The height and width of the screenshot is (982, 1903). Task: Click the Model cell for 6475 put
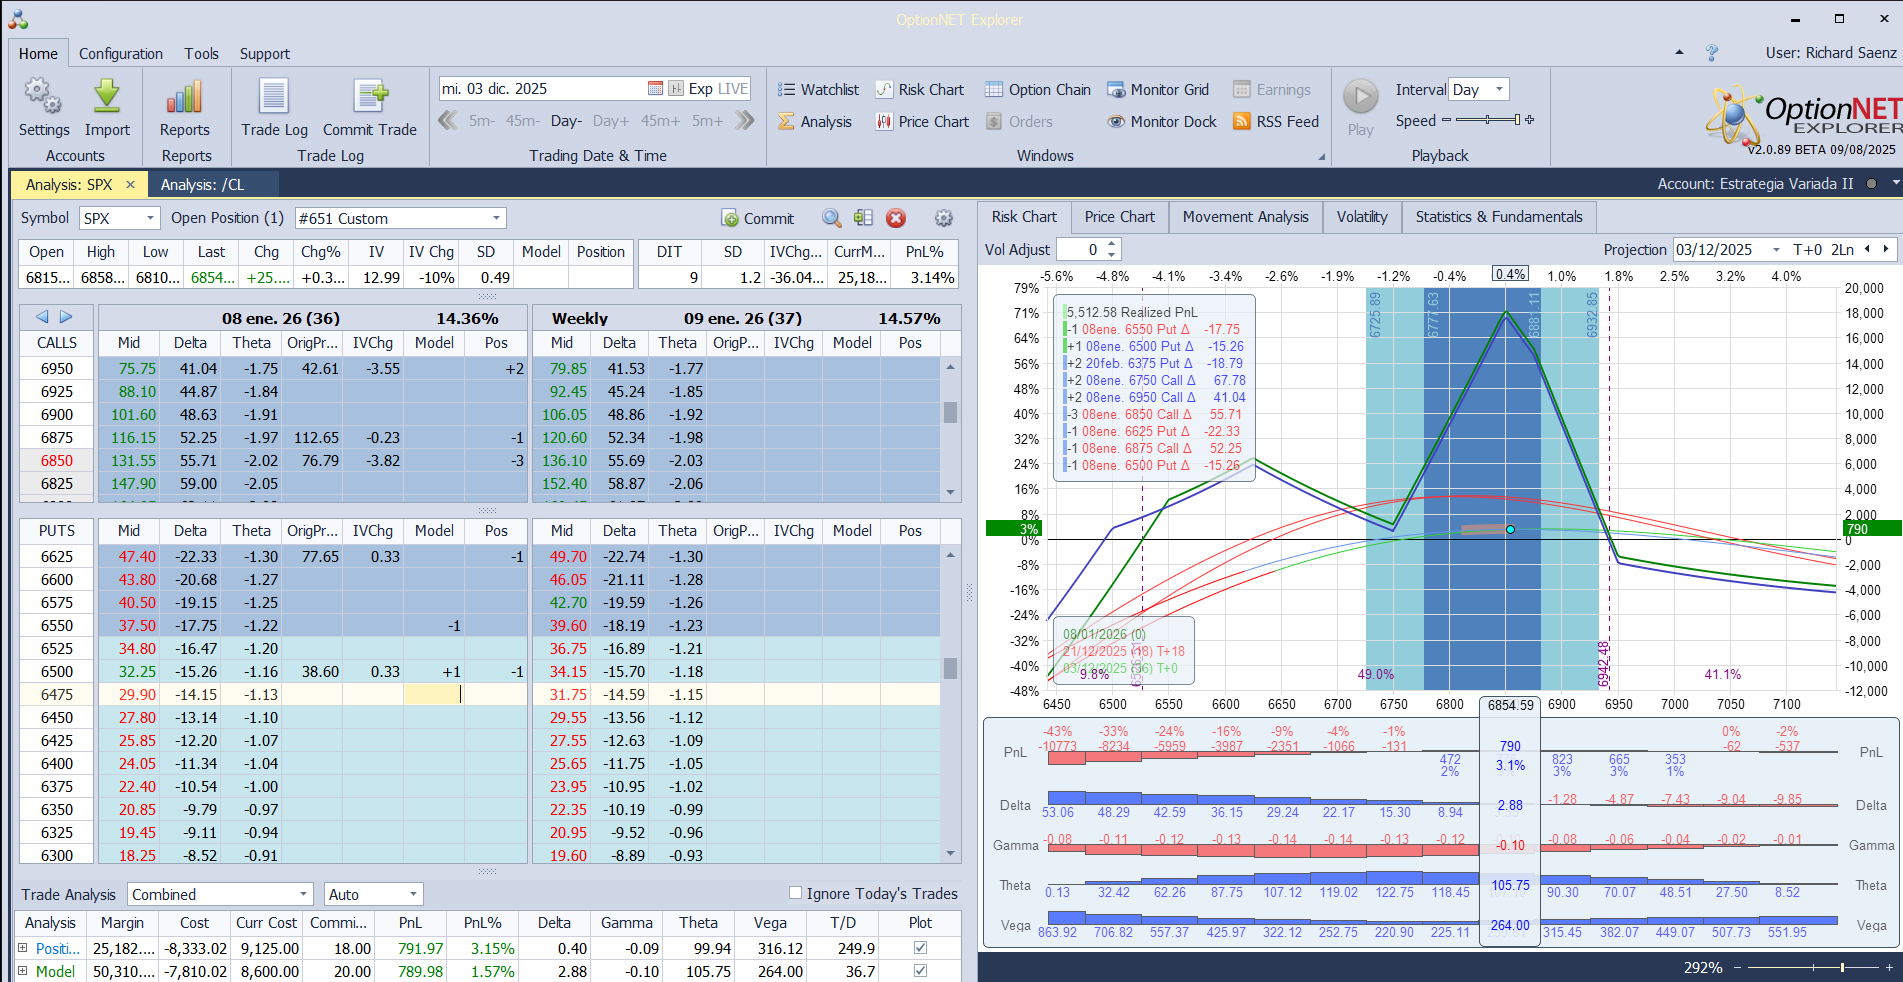(434, 694)
